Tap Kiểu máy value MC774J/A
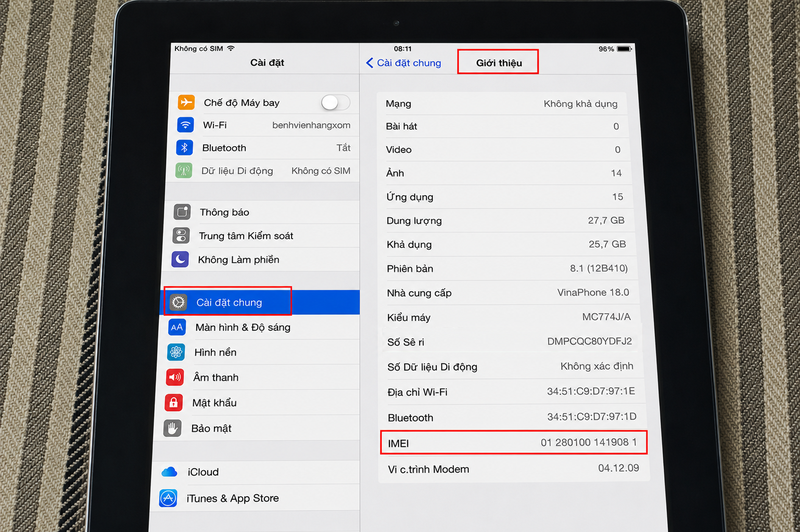The width and height of the screenshot is (800, 532). pos(607,317)
